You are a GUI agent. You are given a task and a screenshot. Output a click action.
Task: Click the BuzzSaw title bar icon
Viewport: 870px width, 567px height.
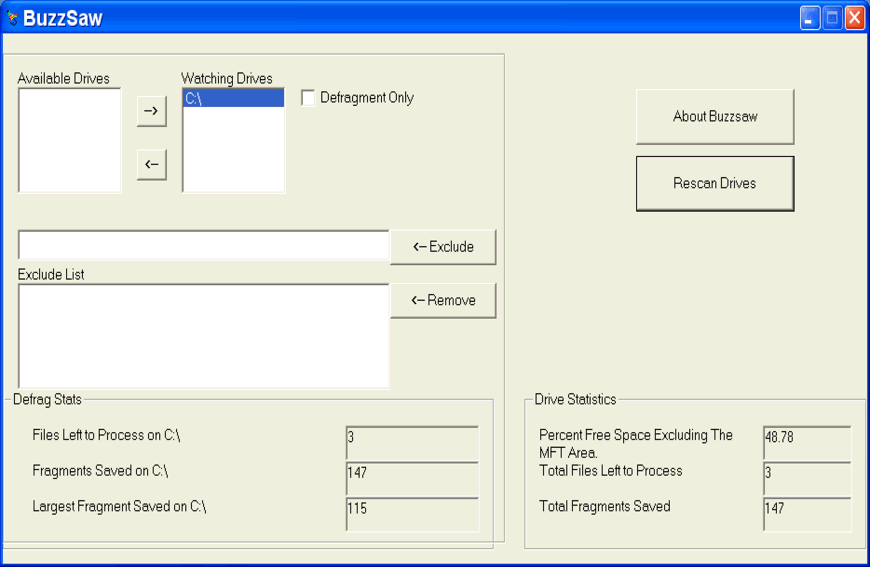(12, 18)
